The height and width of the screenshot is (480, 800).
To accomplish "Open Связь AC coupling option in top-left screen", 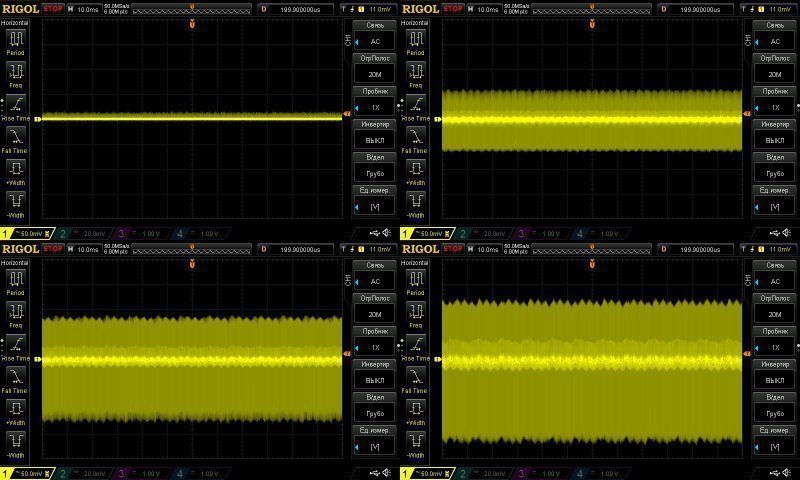I will [x=375, y=35].
